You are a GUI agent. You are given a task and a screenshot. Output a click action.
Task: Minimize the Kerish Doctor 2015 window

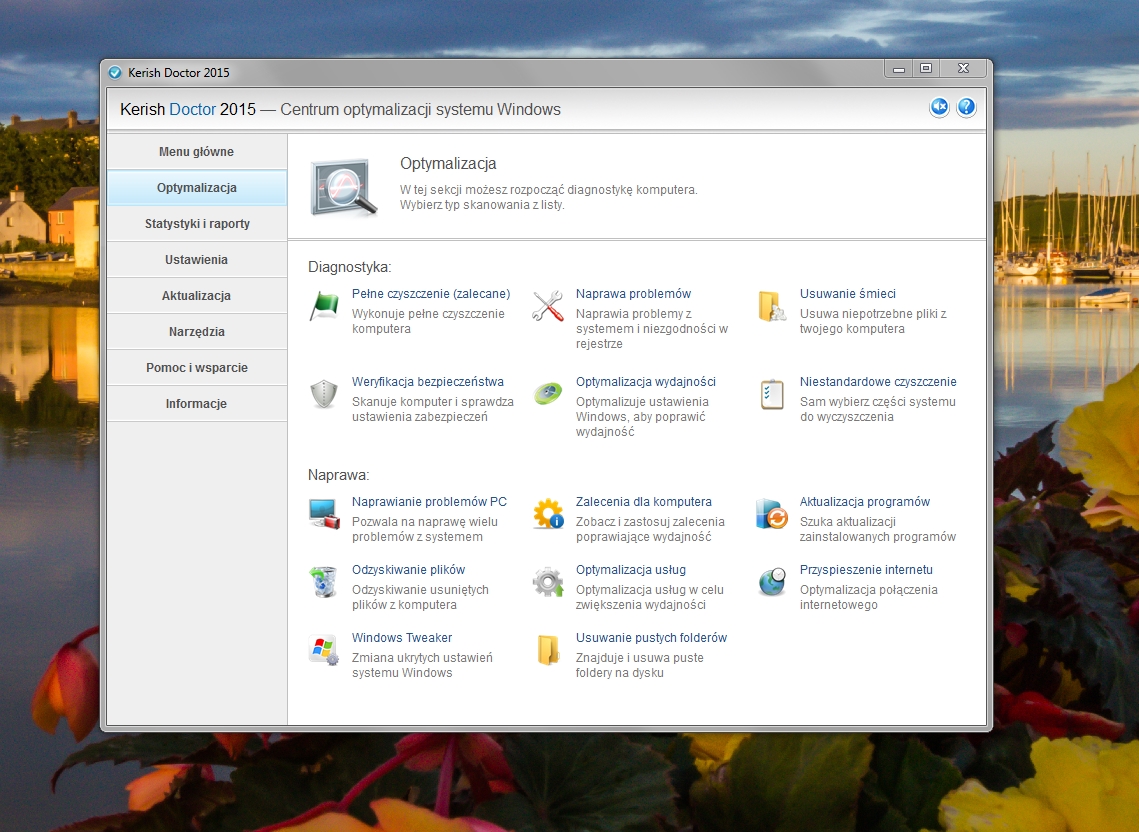pos(899,69)
